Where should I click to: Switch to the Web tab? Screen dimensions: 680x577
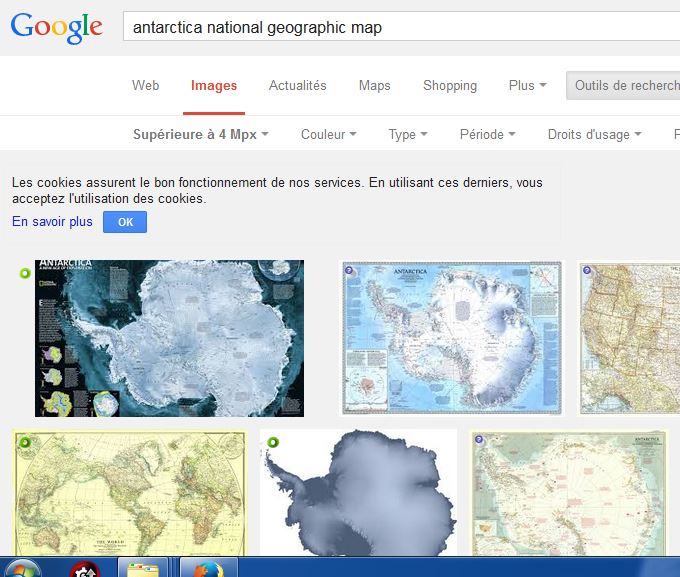coord(146,85)
